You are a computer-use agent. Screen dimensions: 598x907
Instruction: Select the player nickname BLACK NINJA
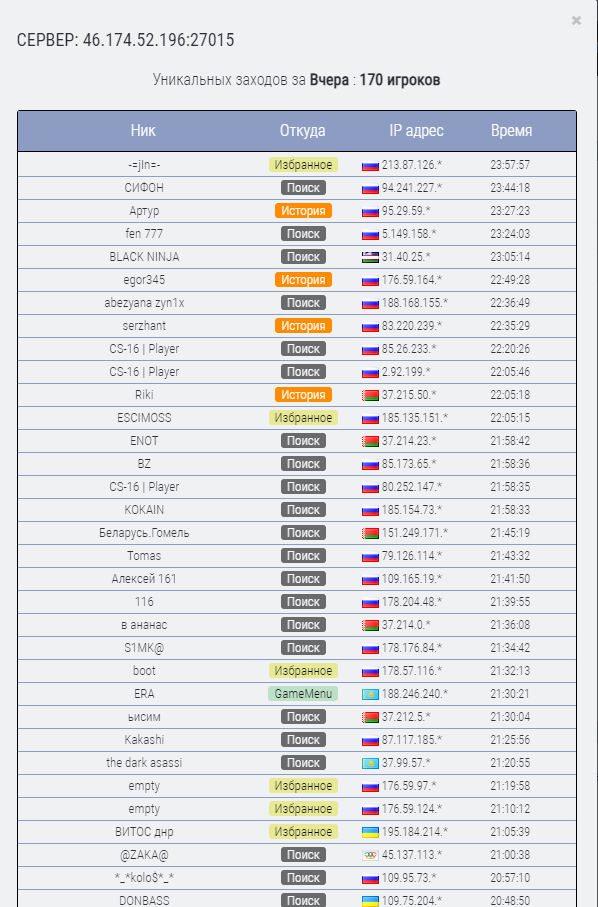point(144,257)
